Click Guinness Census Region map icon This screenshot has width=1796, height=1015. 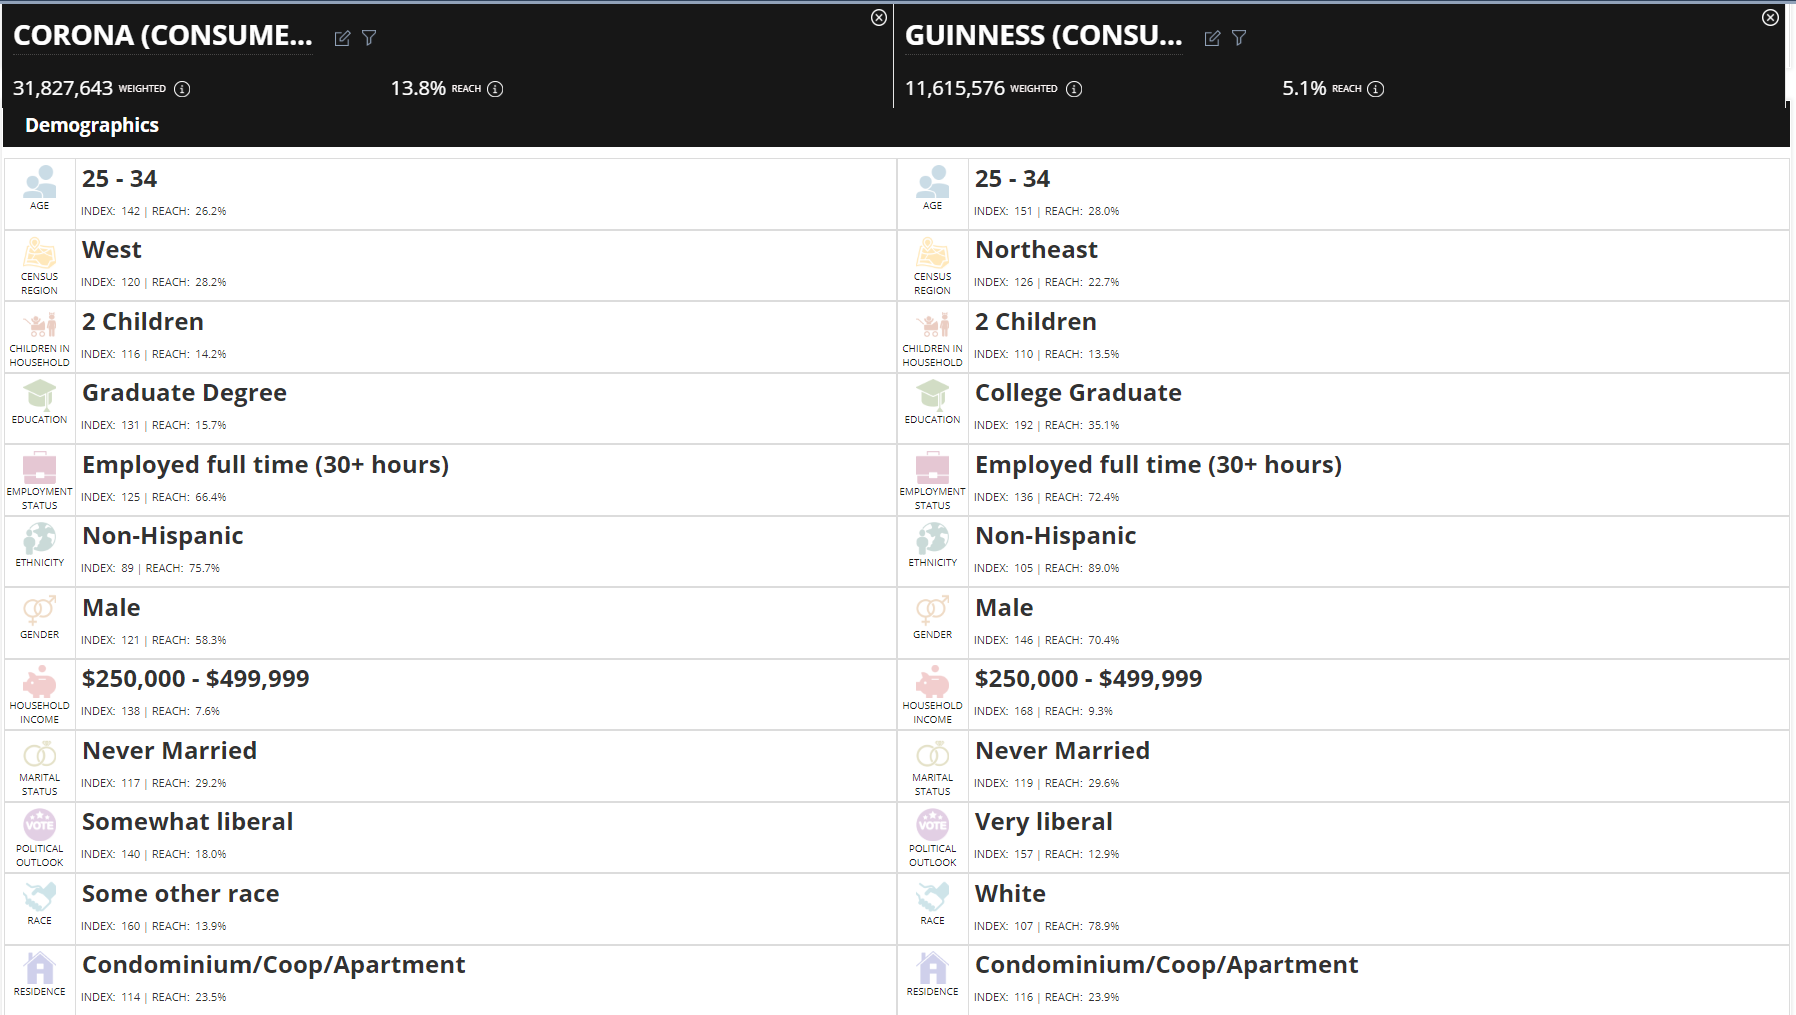point(933,253)
